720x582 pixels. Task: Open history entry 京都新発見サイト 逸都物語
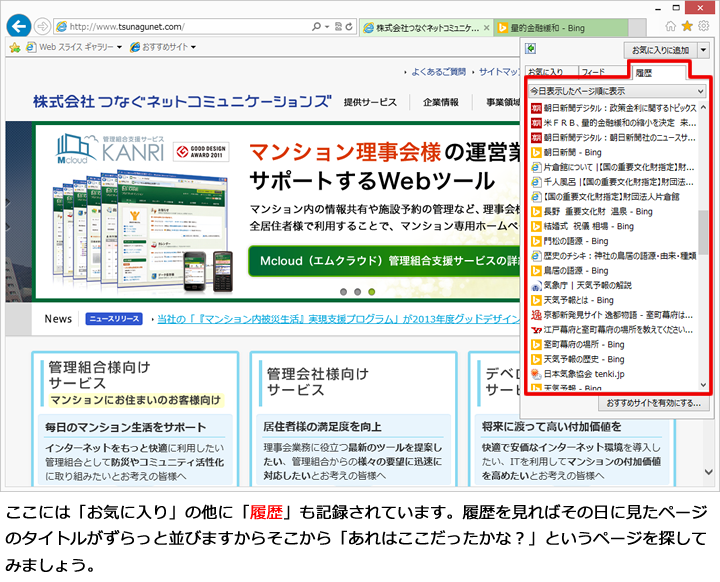pyautogui.click(x=612, y=315)
